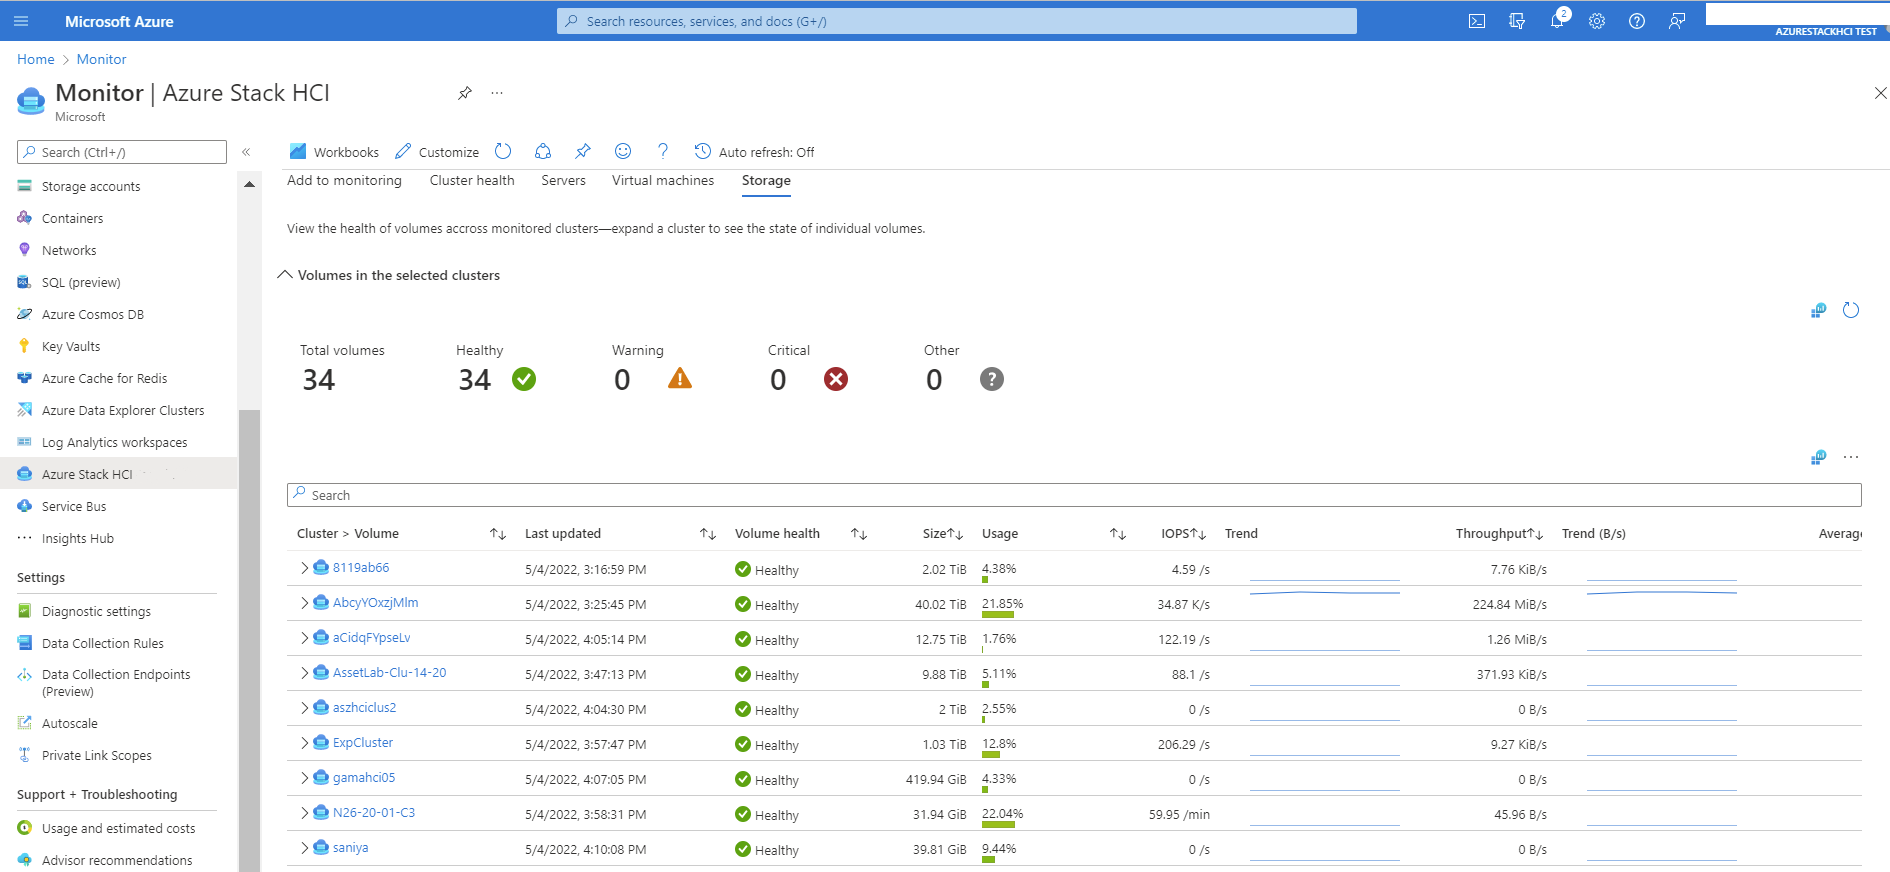Select the Storage tab
Screen dimensions: 1890x872
(766, 180)
